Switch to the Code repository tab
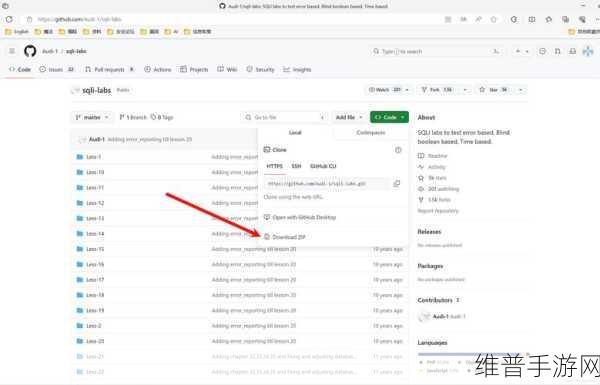This screenshot has width=600, height=385. (x=20, y=70)
